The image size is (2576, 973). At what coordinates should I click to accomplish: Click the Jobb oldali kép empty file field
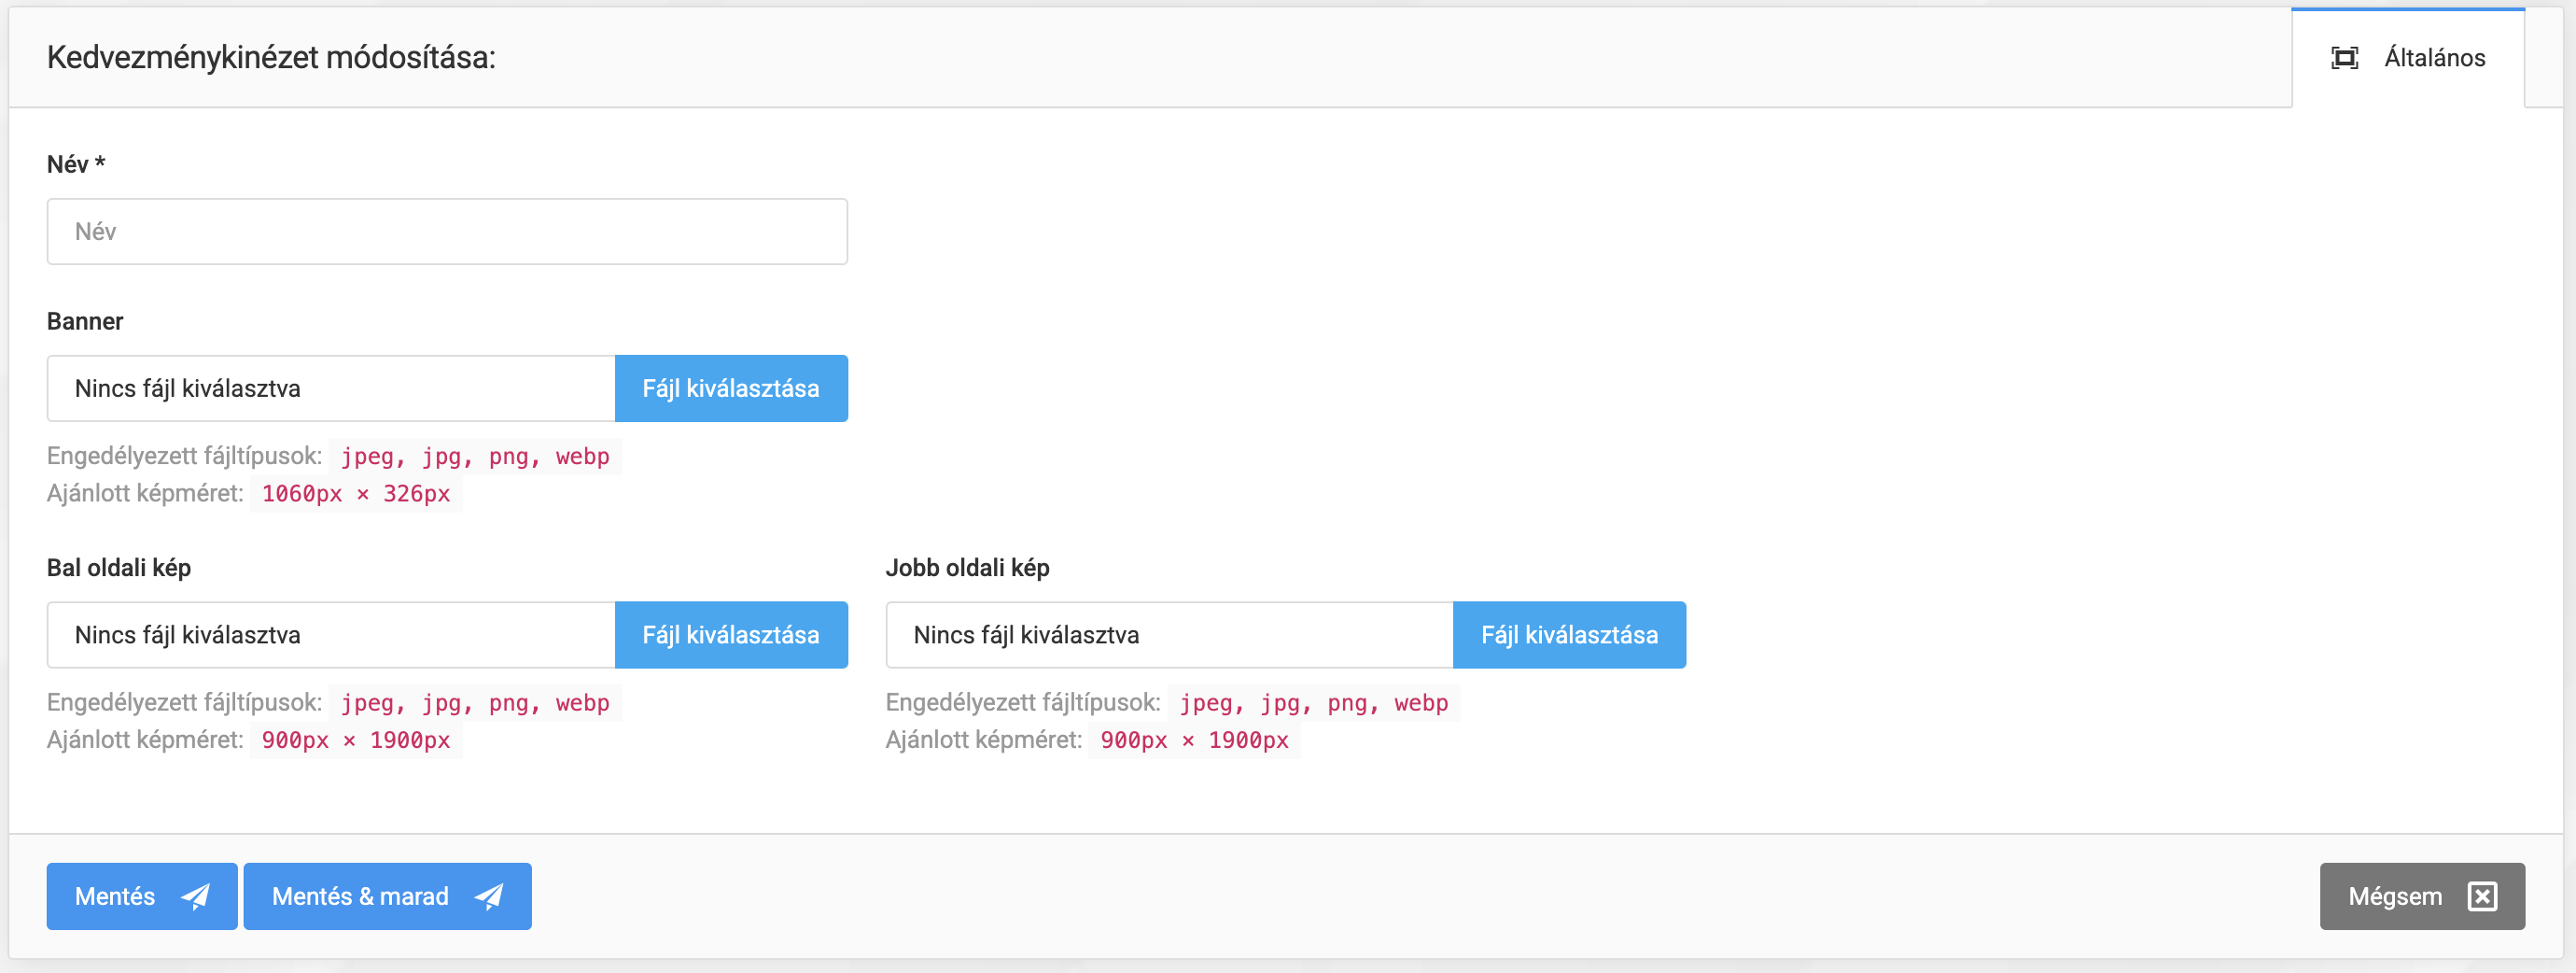click(x=1169, y=635)
